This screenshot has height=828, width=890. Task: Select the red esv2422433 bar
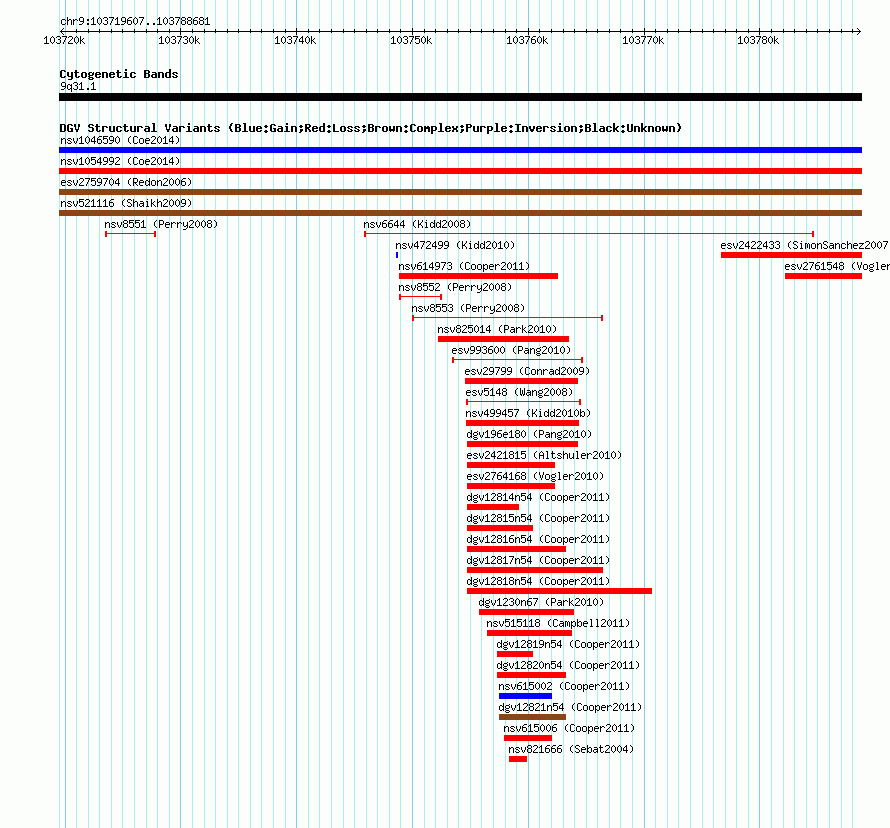pyautogui.click(x=791, y=255)
